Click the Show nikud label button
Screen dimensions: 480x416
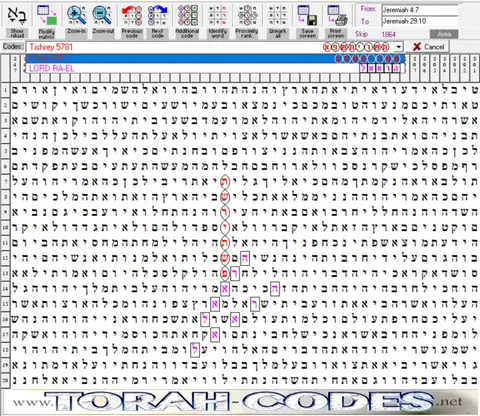click(17, 33)
